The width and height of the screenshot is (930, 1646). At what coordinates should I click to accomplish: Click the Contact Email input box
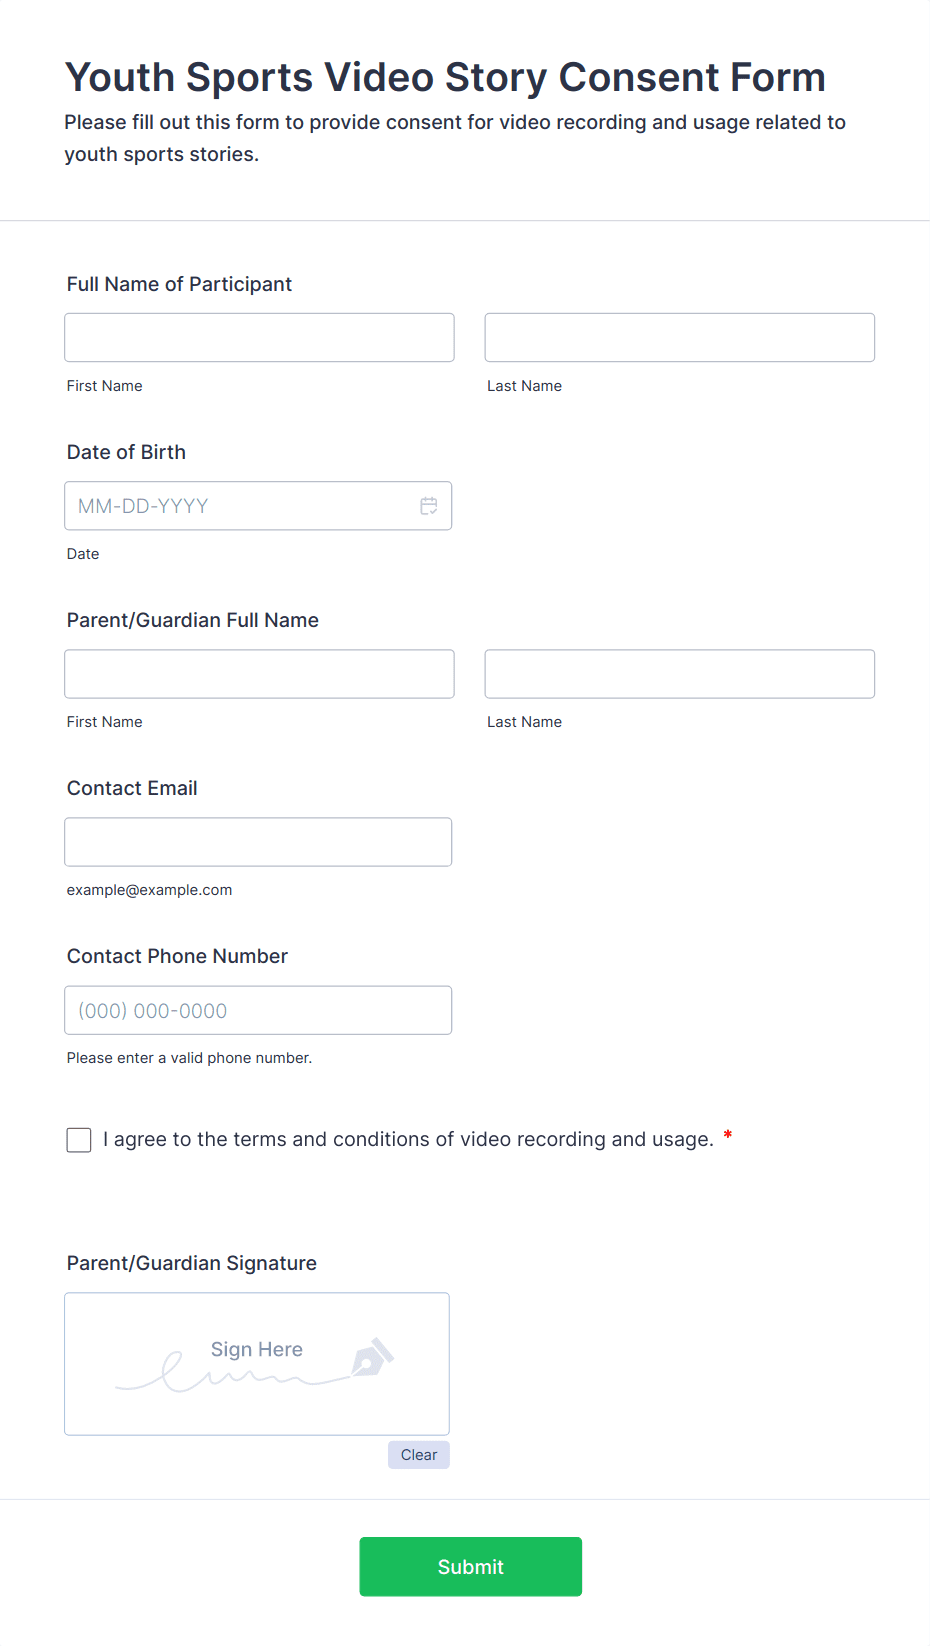tap(258, 842)
